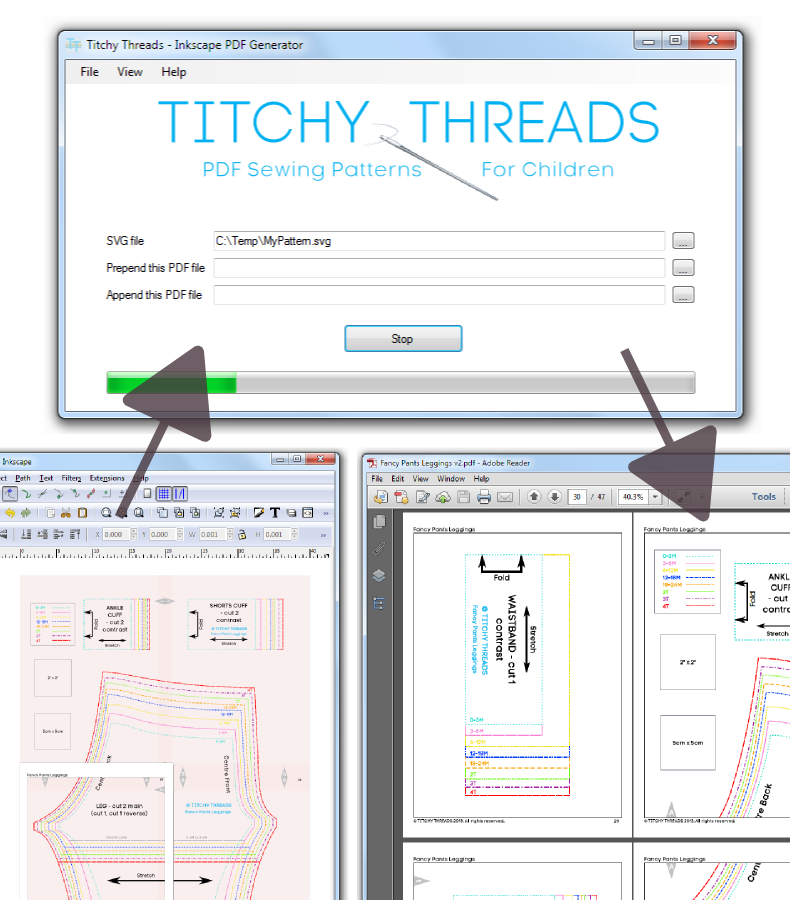Click lower selection to bottom icon in Inkscape

tap(26, 534)
